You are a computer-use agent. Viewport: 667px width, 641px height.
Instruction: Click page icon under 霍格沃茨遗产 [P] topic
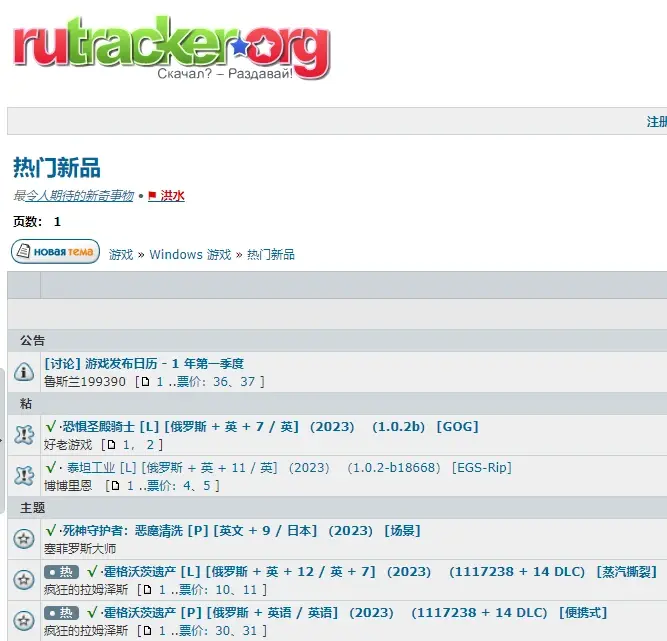147,630
